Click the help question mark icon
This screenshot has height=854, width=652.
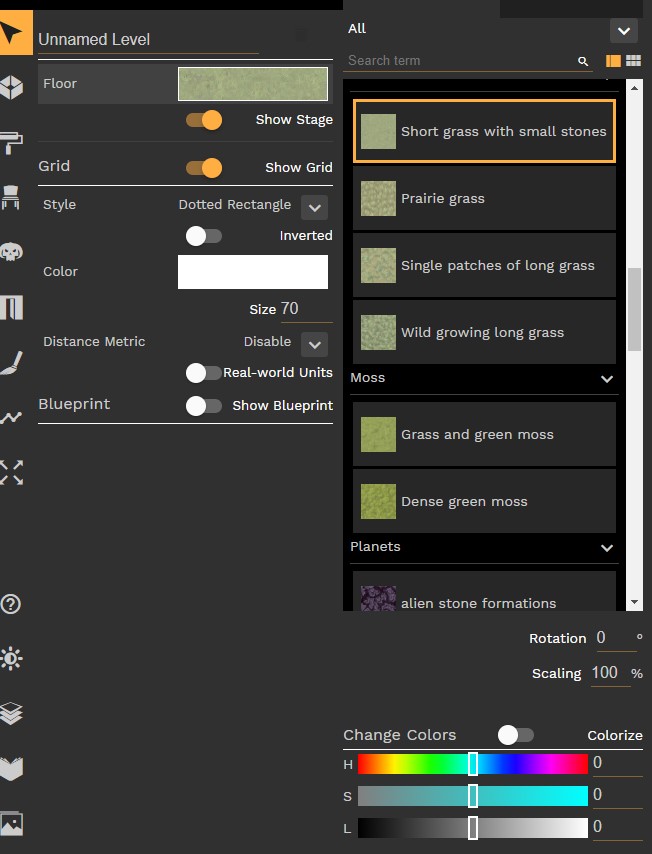[12, 604]
